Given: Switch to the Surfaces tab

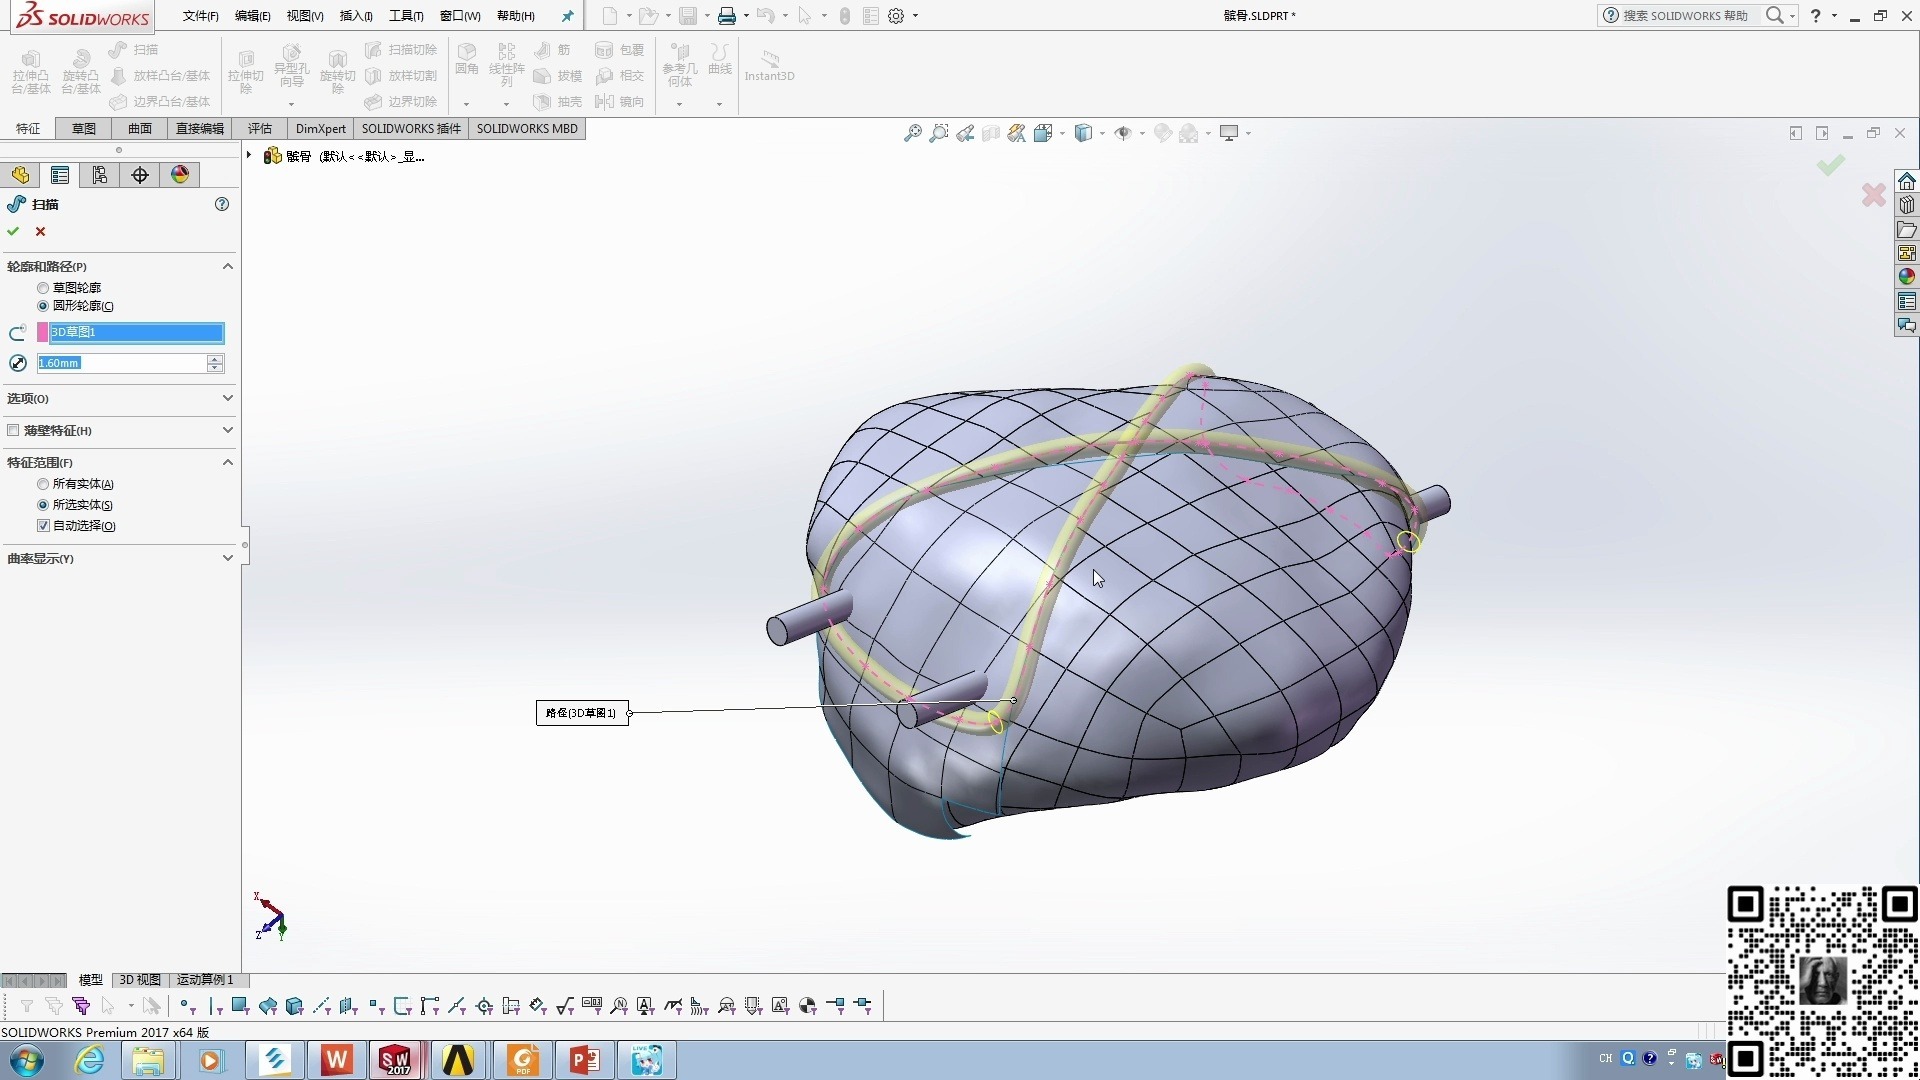Looking at the screenshot, I should 140,129.
